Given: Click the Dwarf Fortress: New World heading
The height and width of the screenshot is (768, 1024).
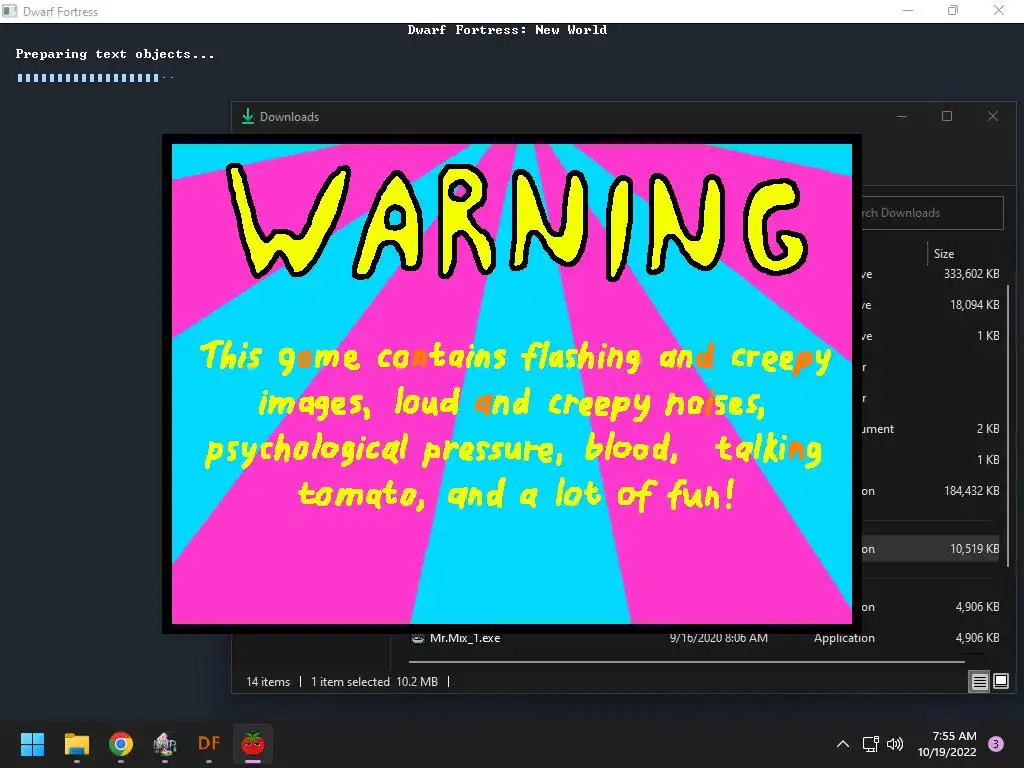Looking at the screenshot, I should click(x=507, y=29).
